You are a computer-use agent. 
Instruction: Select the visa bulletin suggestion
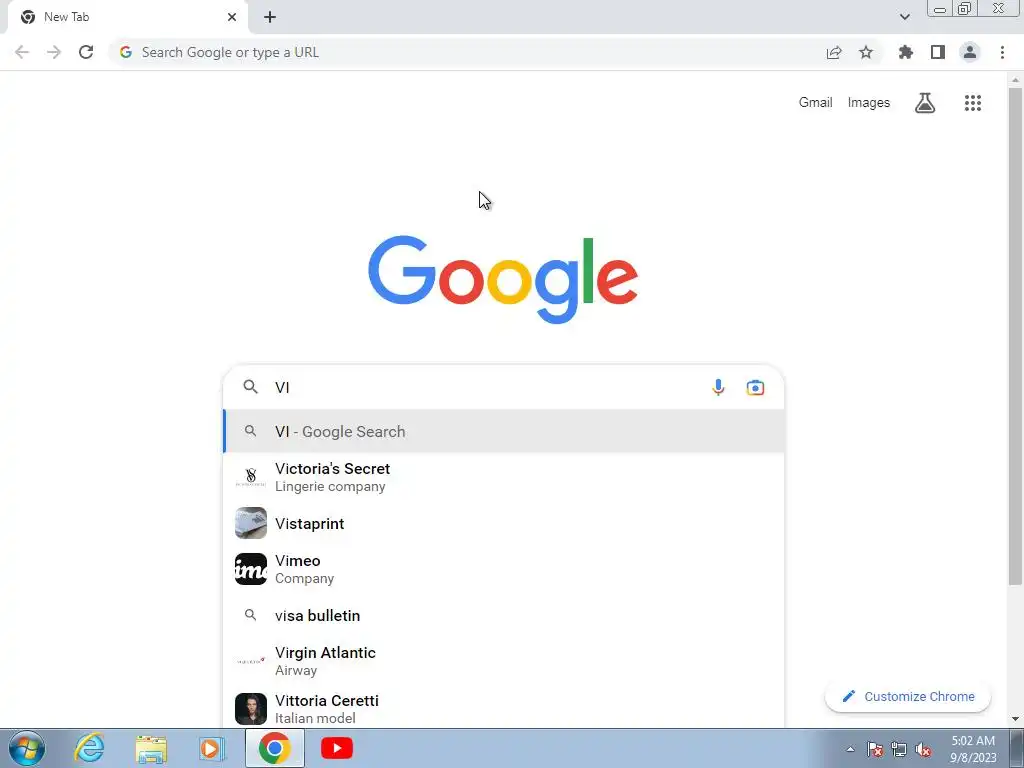(x=504, y=615)
